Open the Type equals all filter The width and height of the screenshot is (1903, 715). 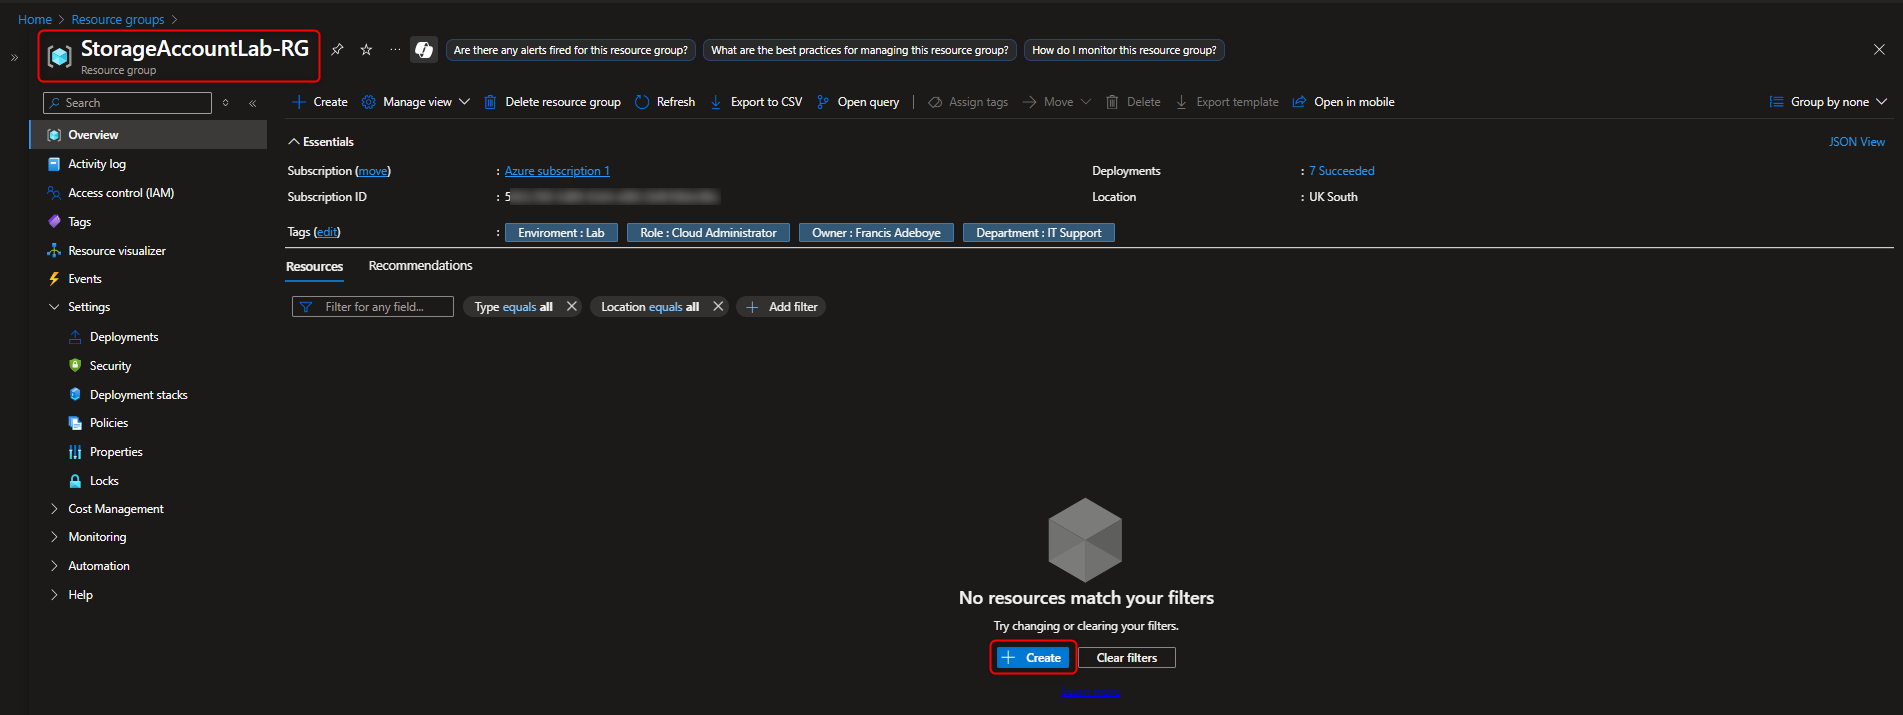tap(513, 307)
